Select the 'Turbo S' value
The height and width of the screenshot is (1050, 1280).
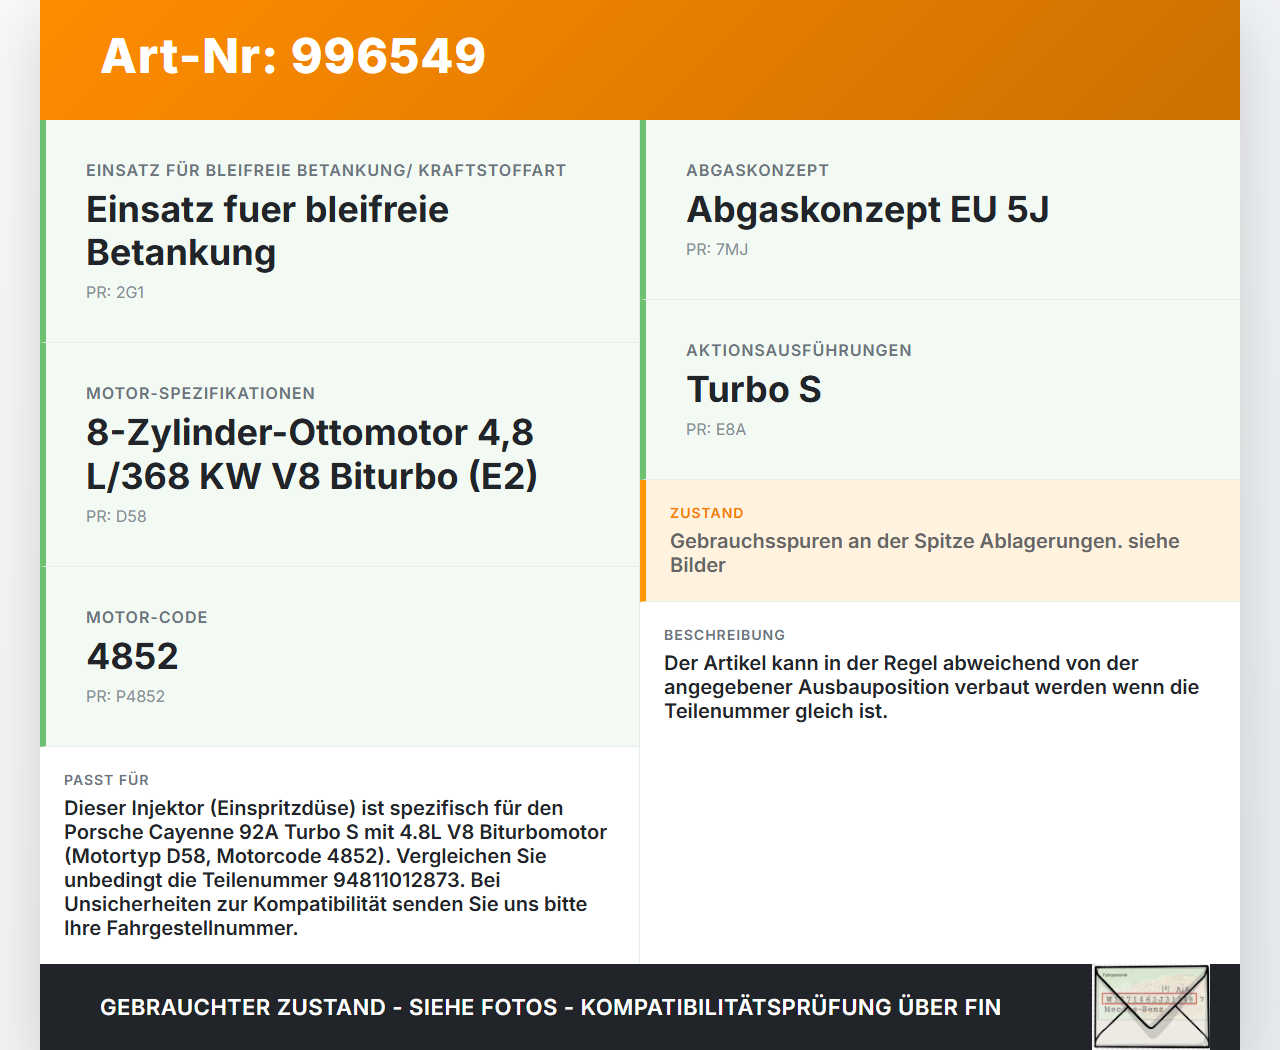[754, 390]
